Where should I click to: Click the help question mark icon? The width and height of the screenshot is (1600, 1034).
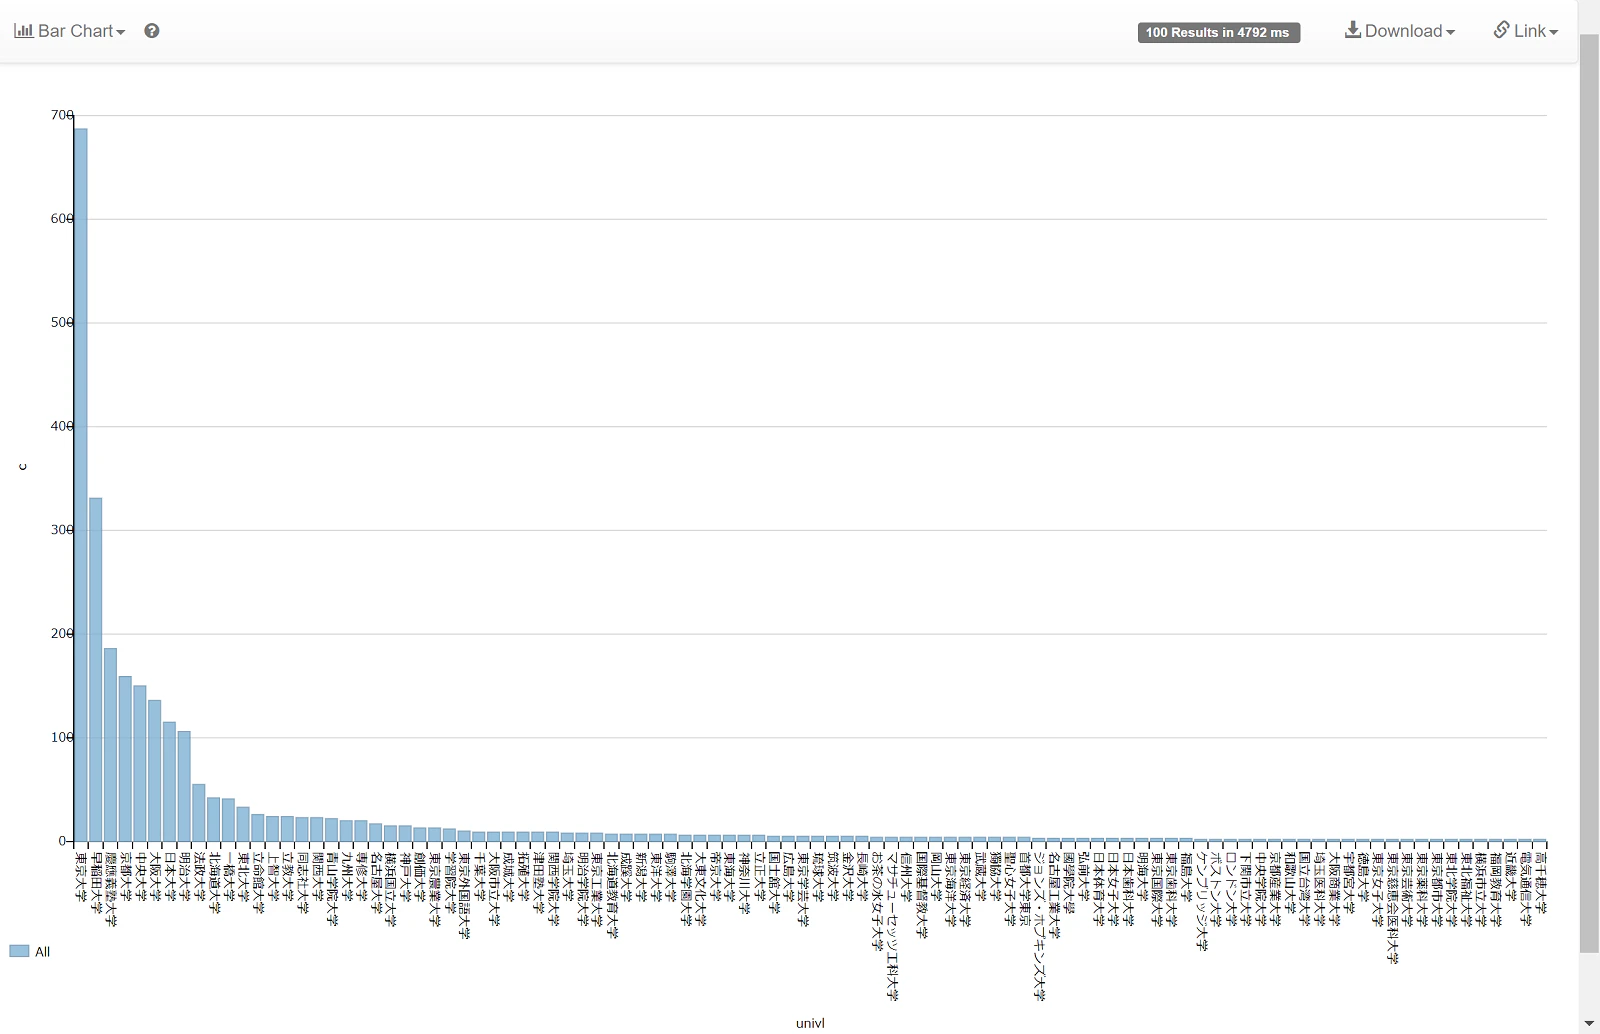click(152, 31)
